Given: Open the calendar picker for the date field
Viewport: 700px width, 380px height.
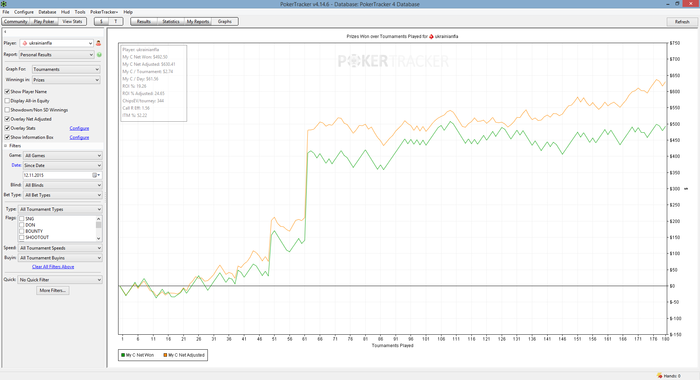Looking at the screenshot, I should [96, 175].
